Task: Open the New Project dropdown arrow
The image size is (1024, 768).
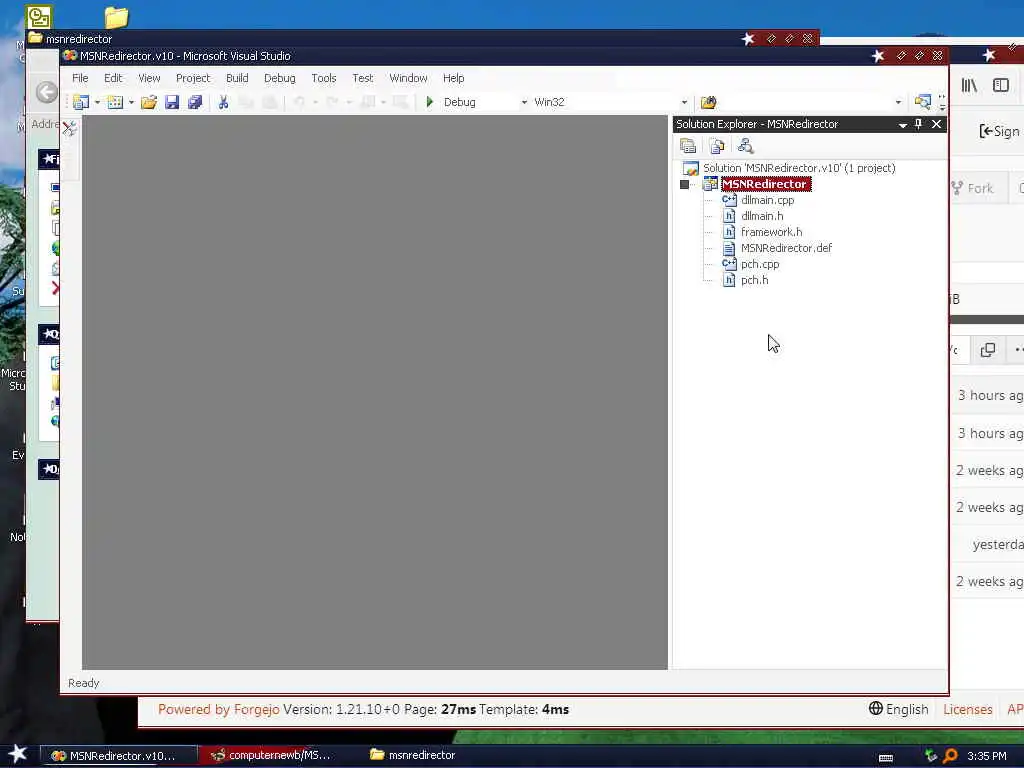Action: click(x=97, y=102)
